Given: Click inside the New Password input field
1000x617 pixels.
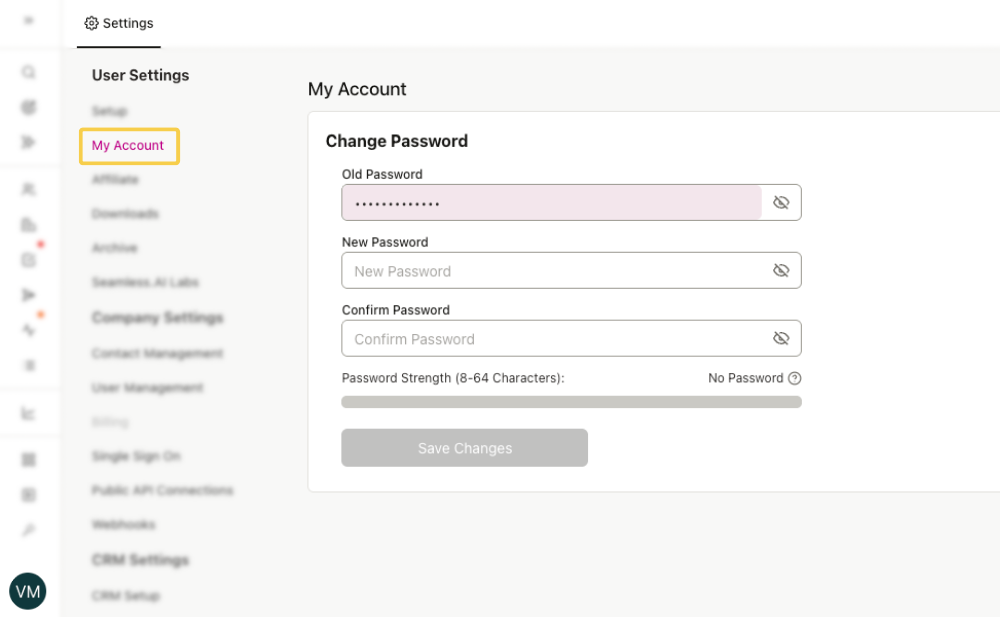Looking at the screenshot, I should point(550,270).
